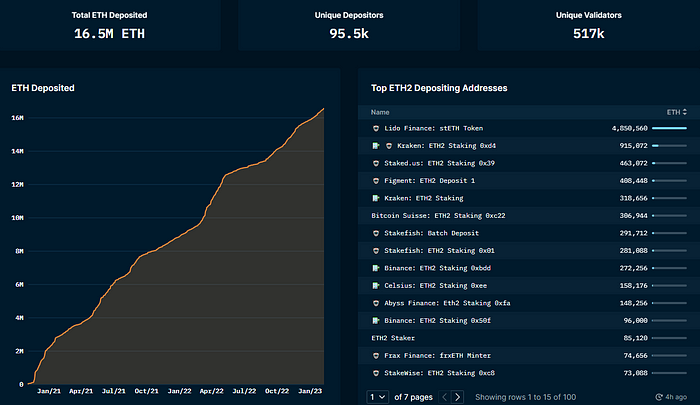Click the 306,944 ETH value

[x=633, y=216]
